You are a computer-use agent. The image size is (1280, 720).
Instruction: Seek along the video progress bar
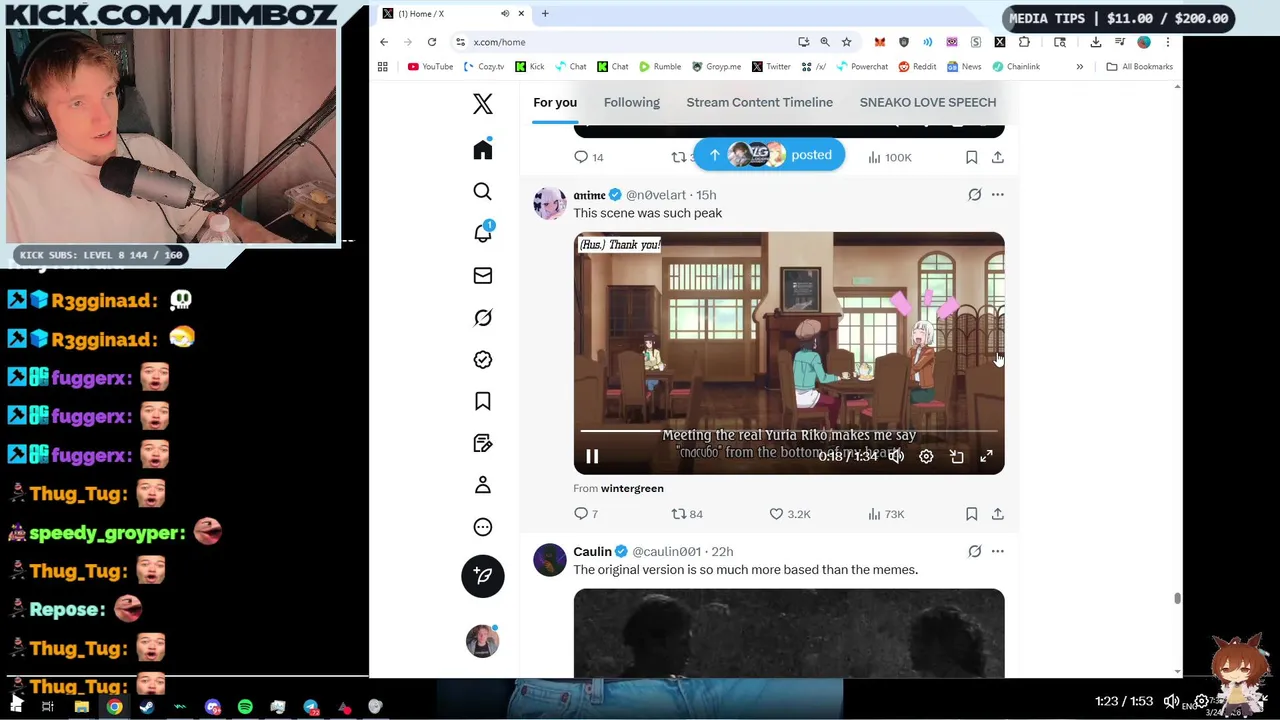(789, 432)
